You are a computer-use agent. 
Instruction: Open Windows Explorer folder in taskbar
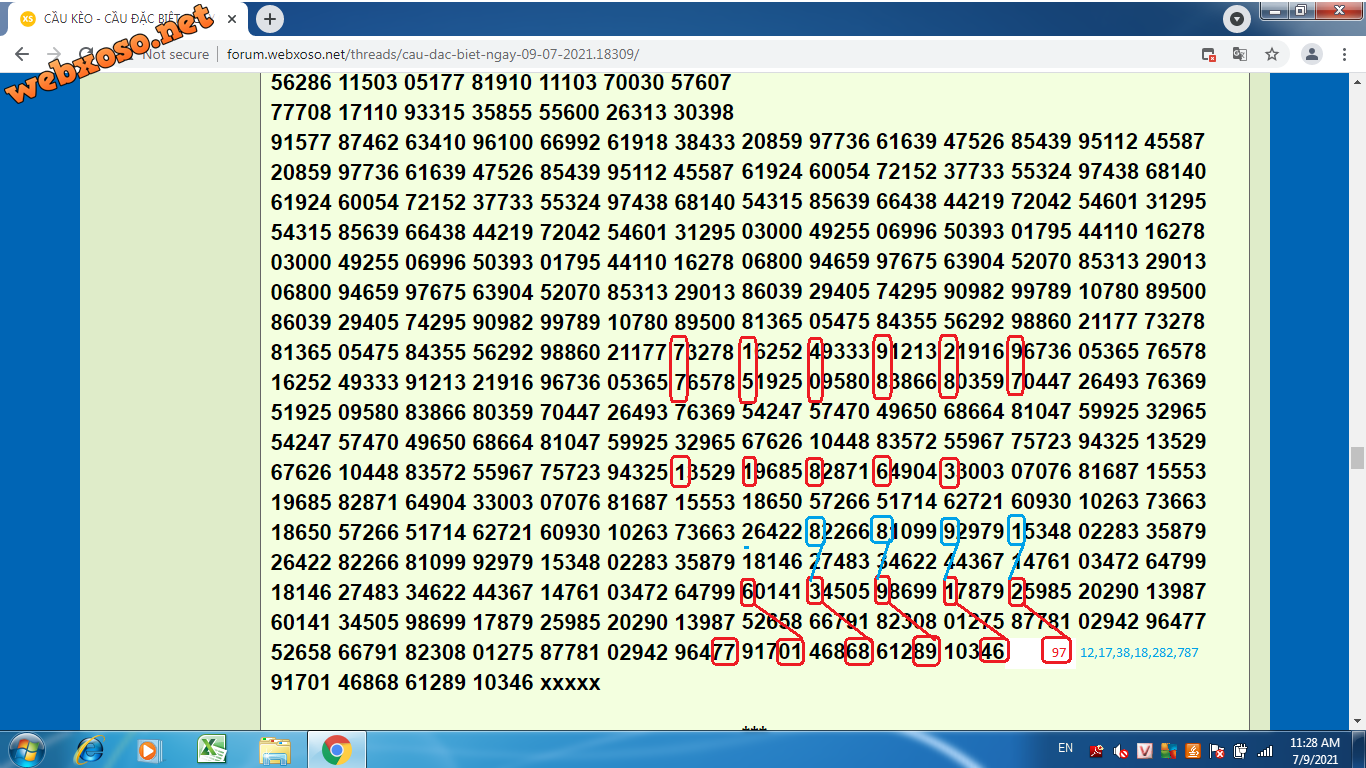tap(274, 749)
